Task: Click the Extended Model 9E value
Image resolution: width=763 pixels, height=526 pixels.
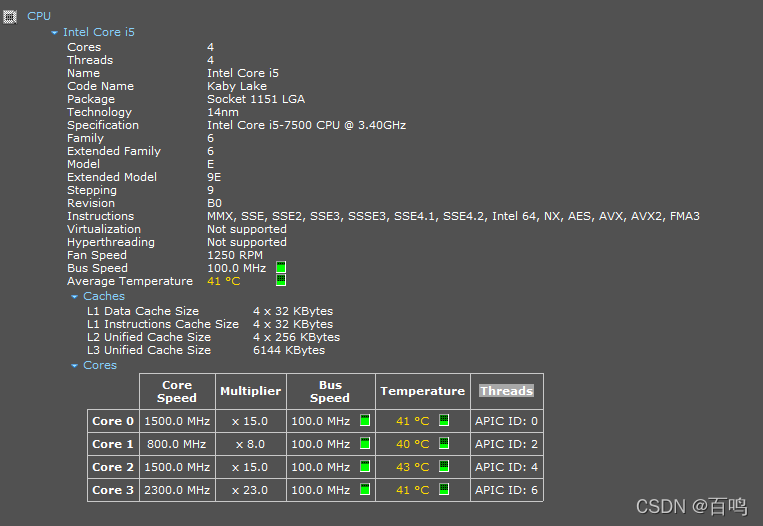Action: (x=214, y=177)
